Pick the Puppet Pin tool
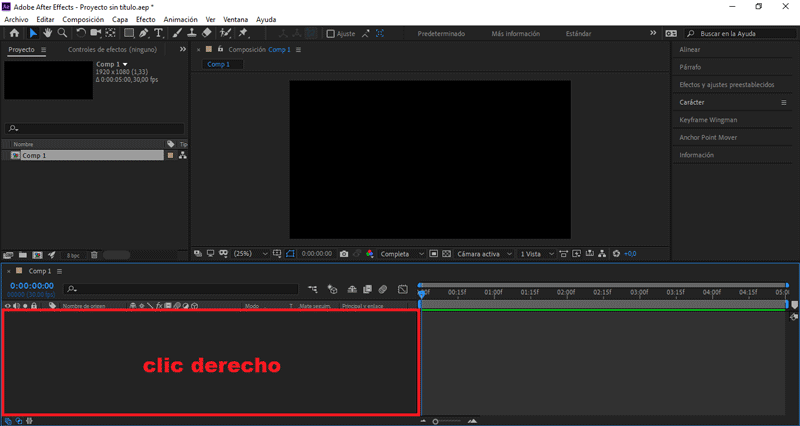 pos(243,33)
